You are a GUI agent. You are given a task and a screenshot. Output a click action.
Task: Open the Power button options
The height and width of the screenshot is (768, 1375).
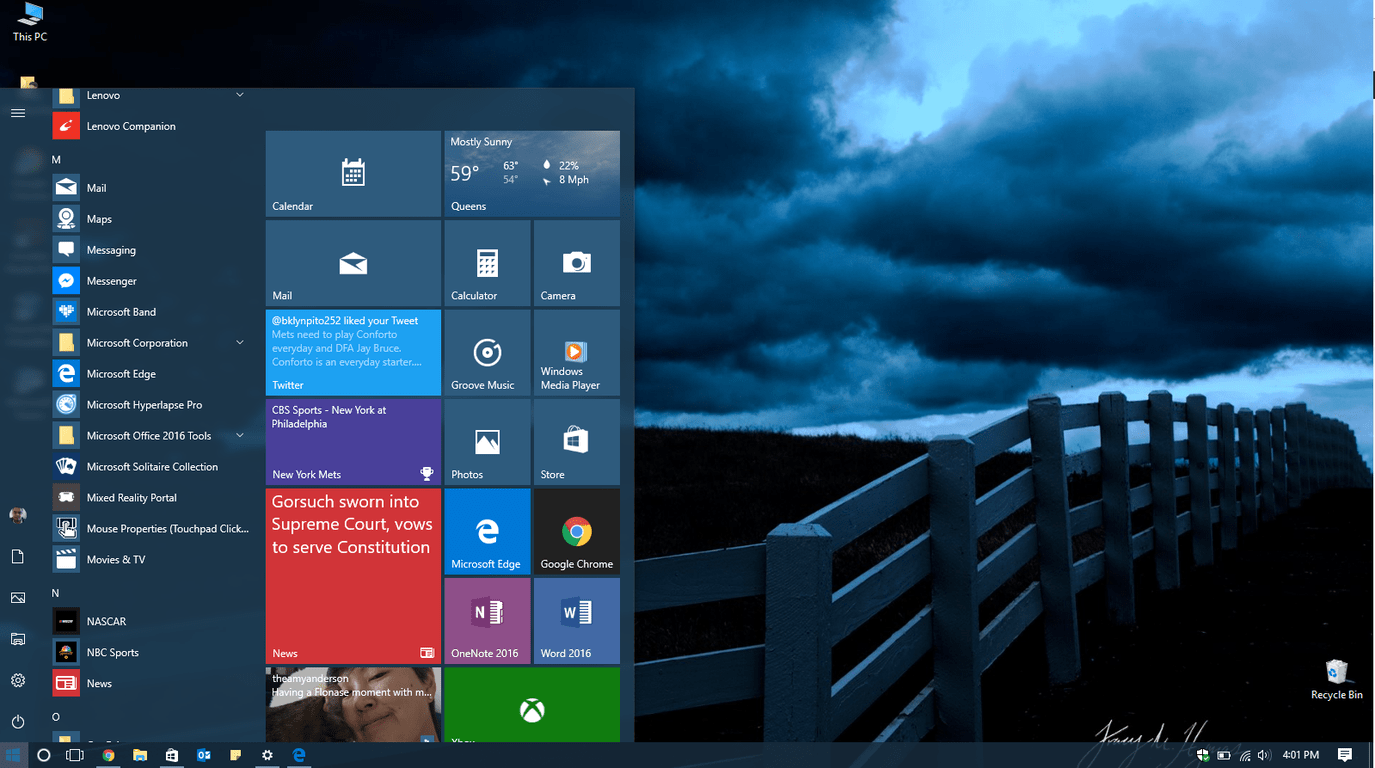click(x=18, y=722)
